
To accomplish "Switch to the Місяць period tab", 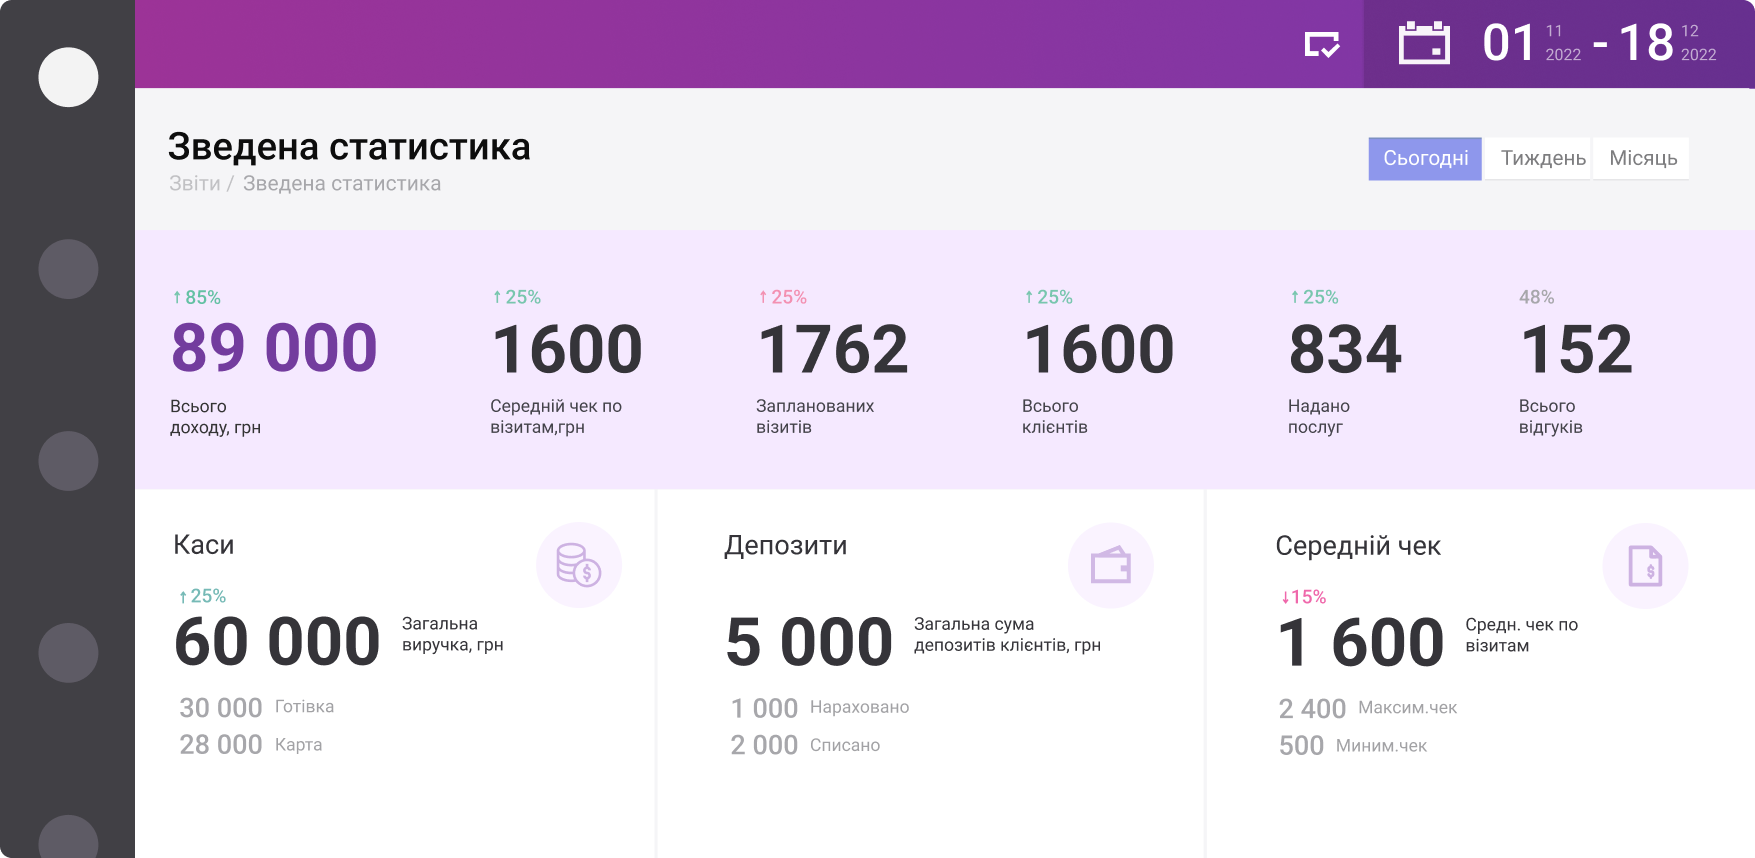I will pyautogui.click(x=1642, y=158).
